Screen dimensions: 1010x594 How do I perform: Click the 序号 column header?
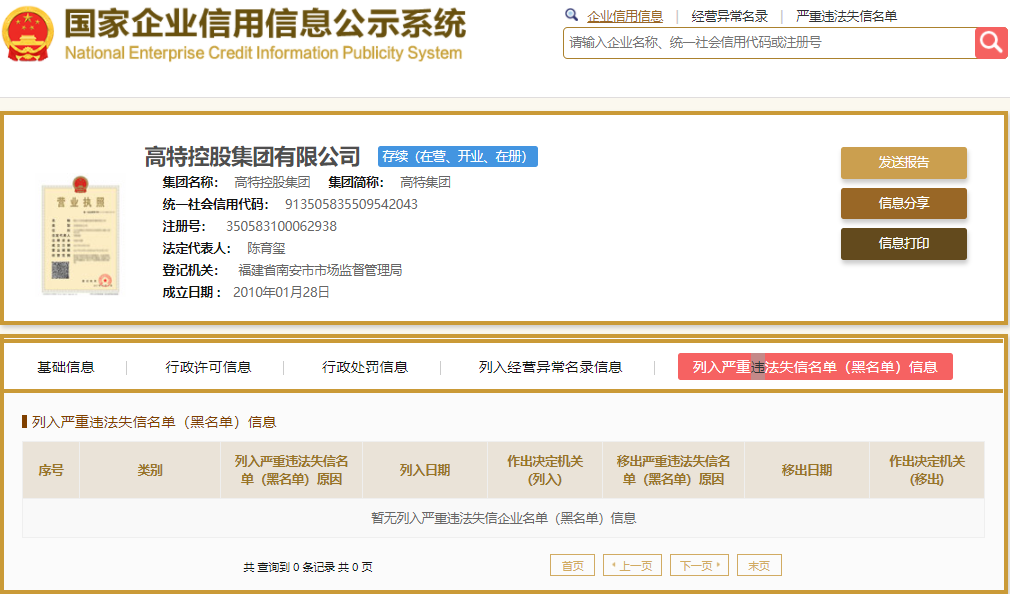[x=51, y=470]
